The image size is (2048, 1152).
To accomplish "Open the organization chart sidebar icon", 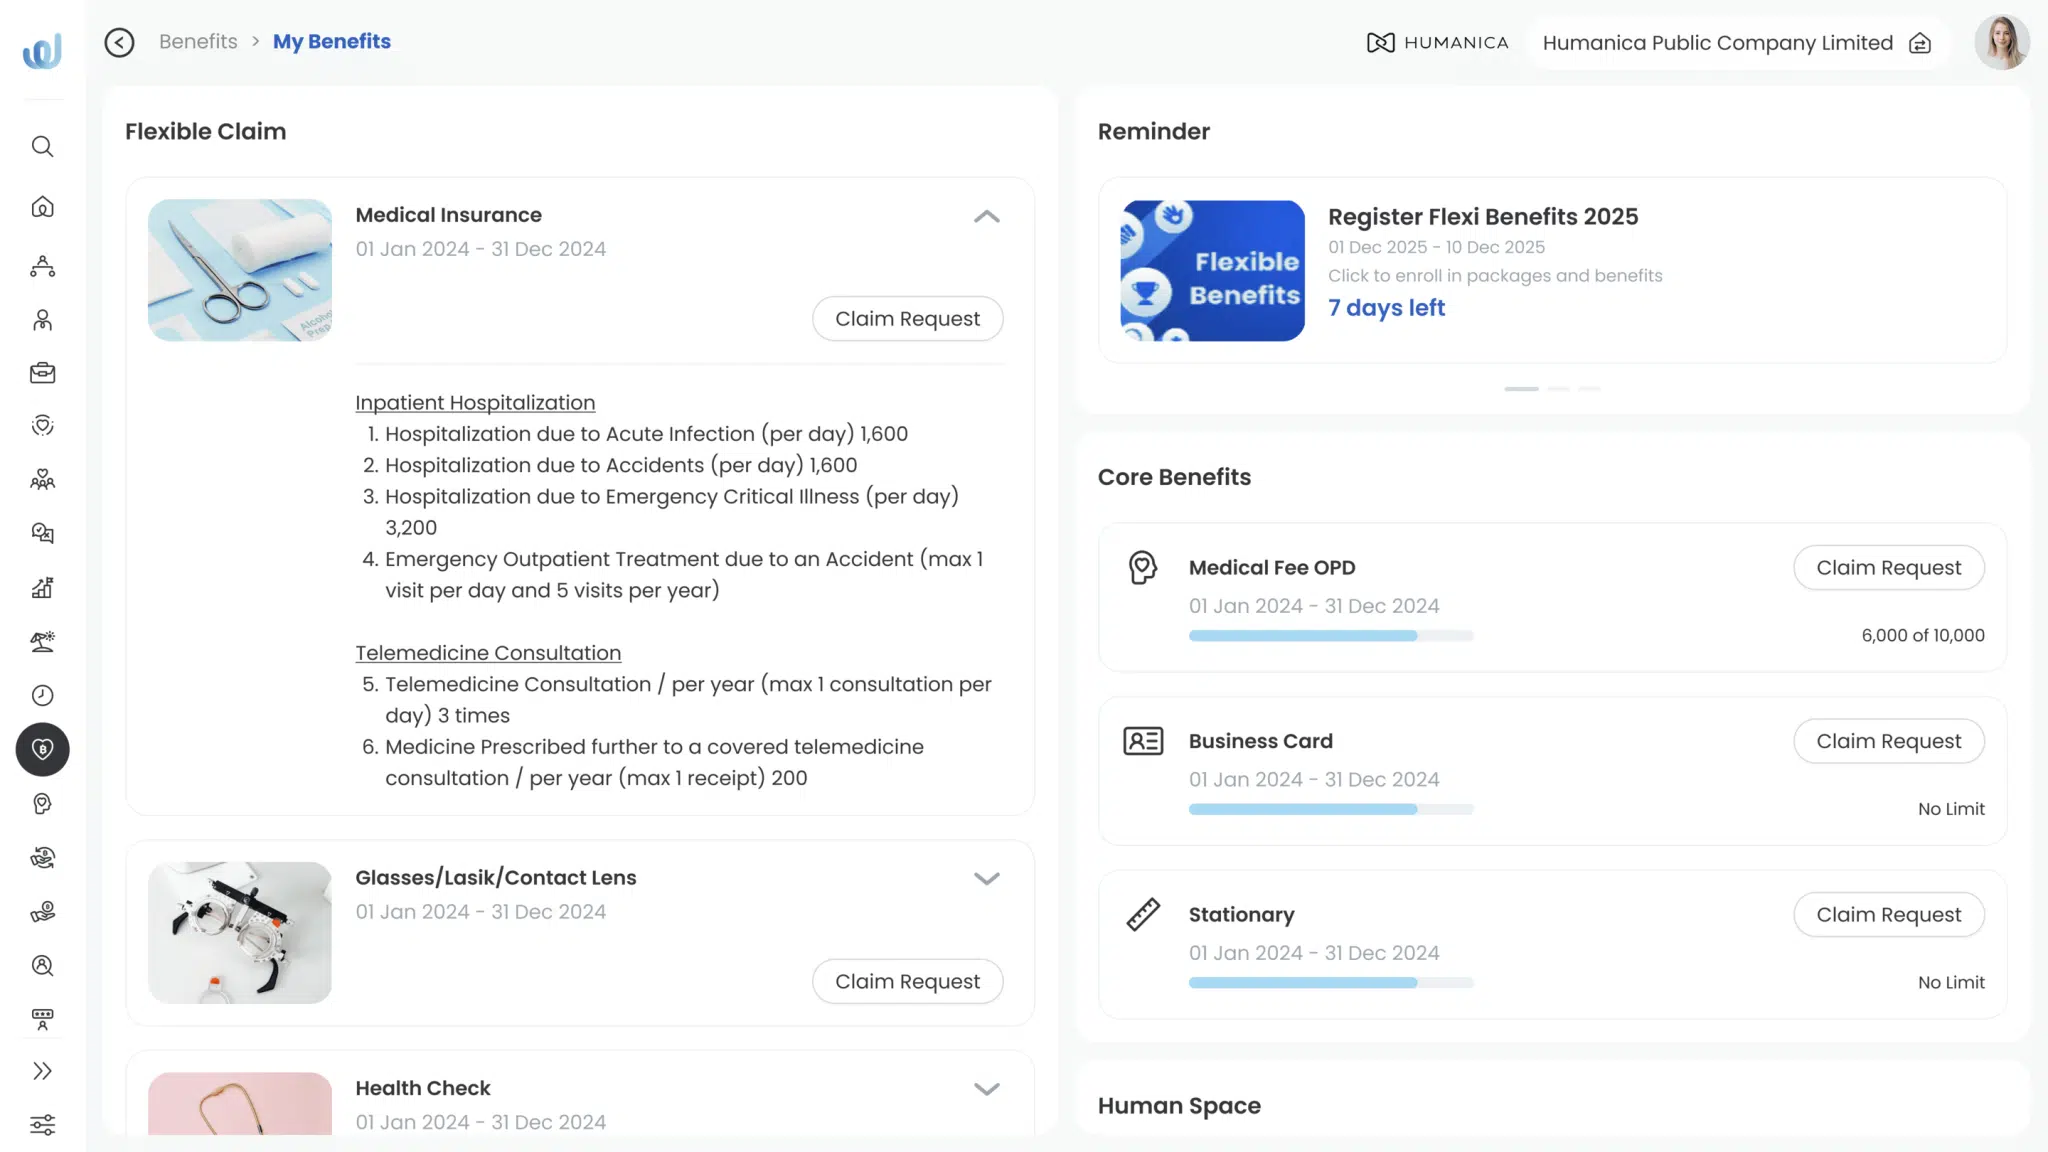I will pyautogui.click(x=42, y=266).
